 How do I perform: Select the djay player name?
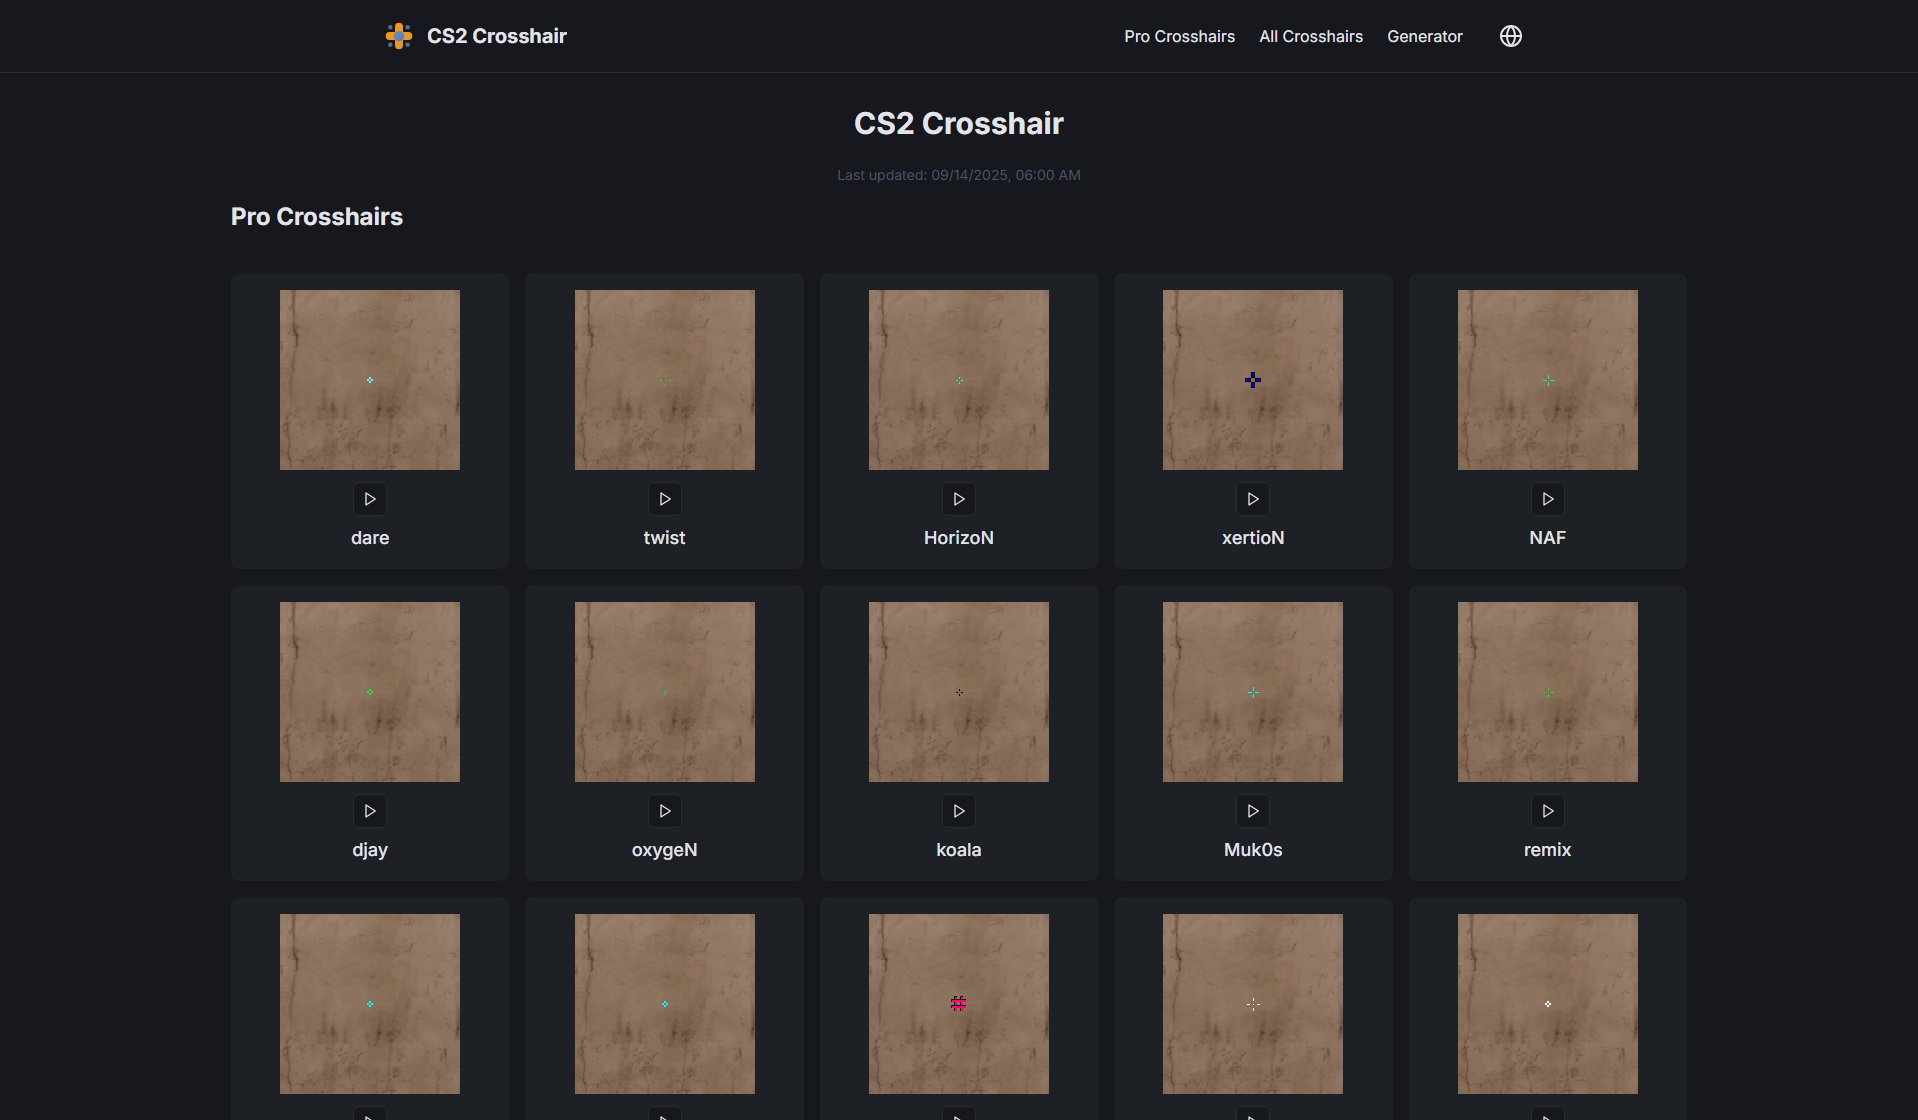370,850
